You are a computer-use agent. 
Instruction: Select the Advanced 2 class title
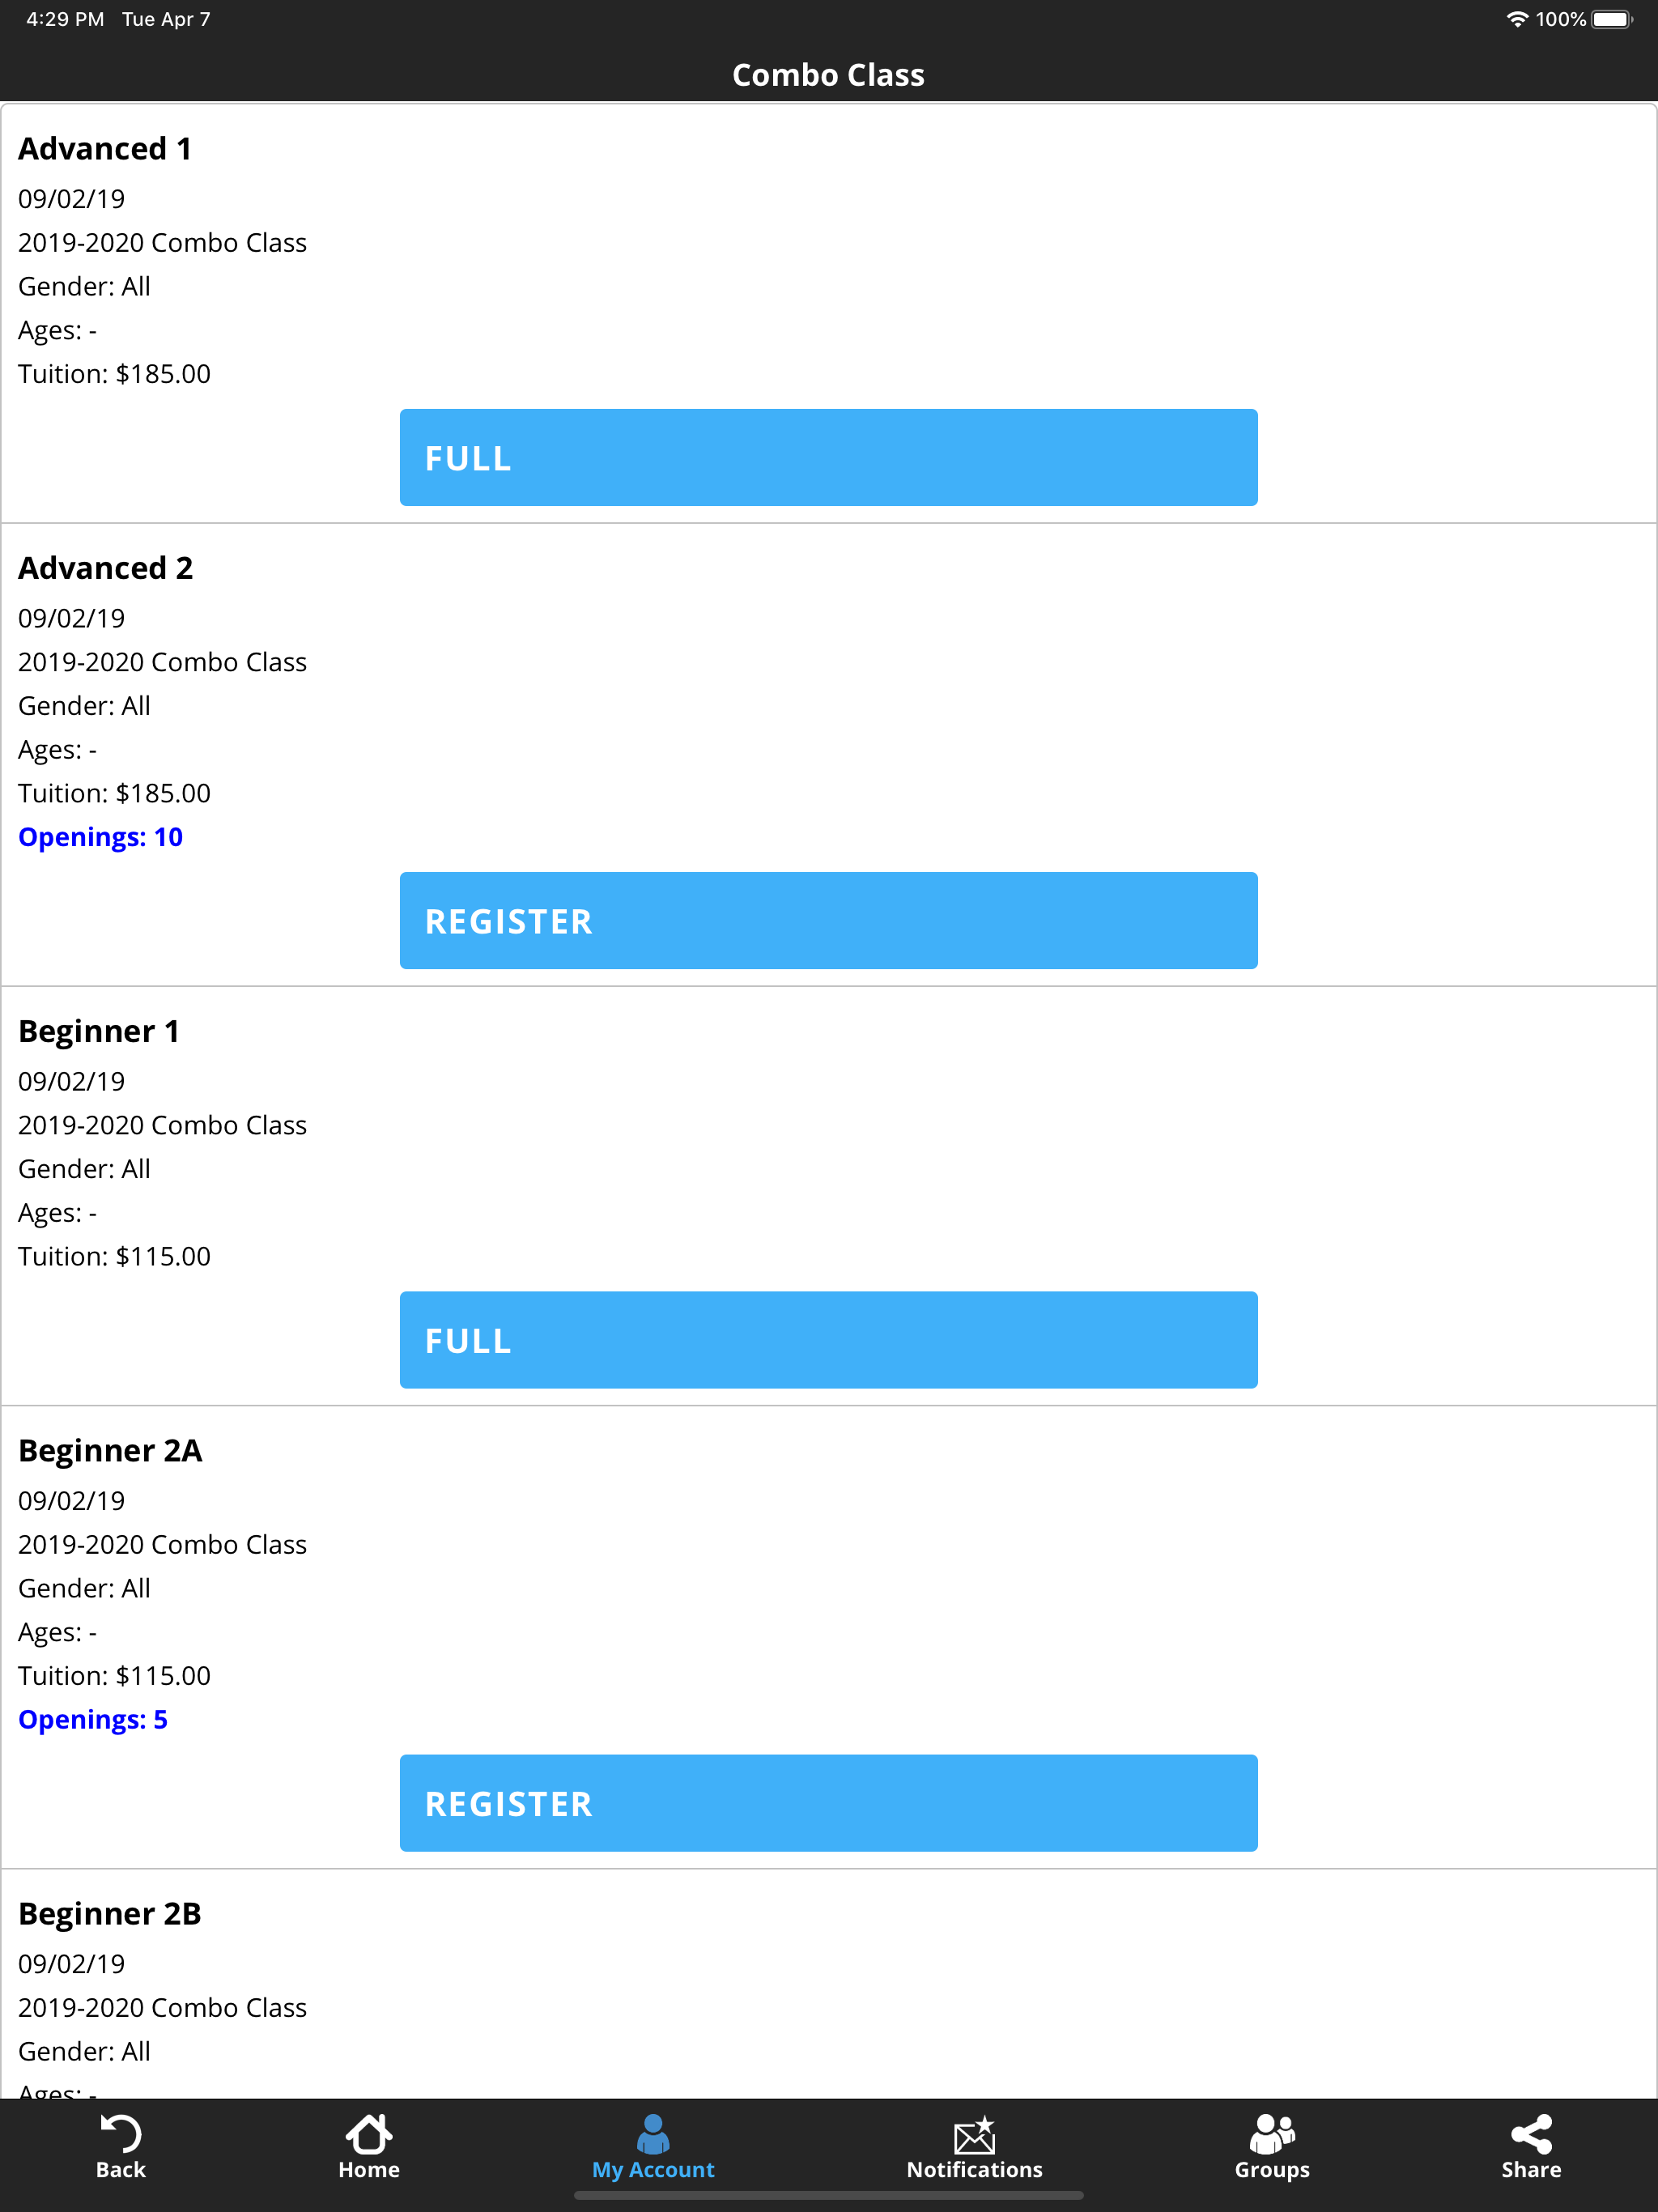105,568
